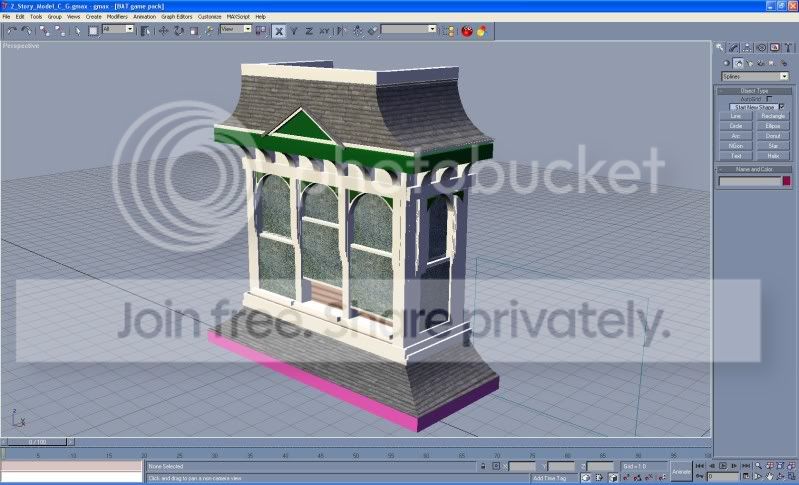Toggle the Restrict to Y axis button
Viewport: 799px width, 485px height.
(294, 31)
